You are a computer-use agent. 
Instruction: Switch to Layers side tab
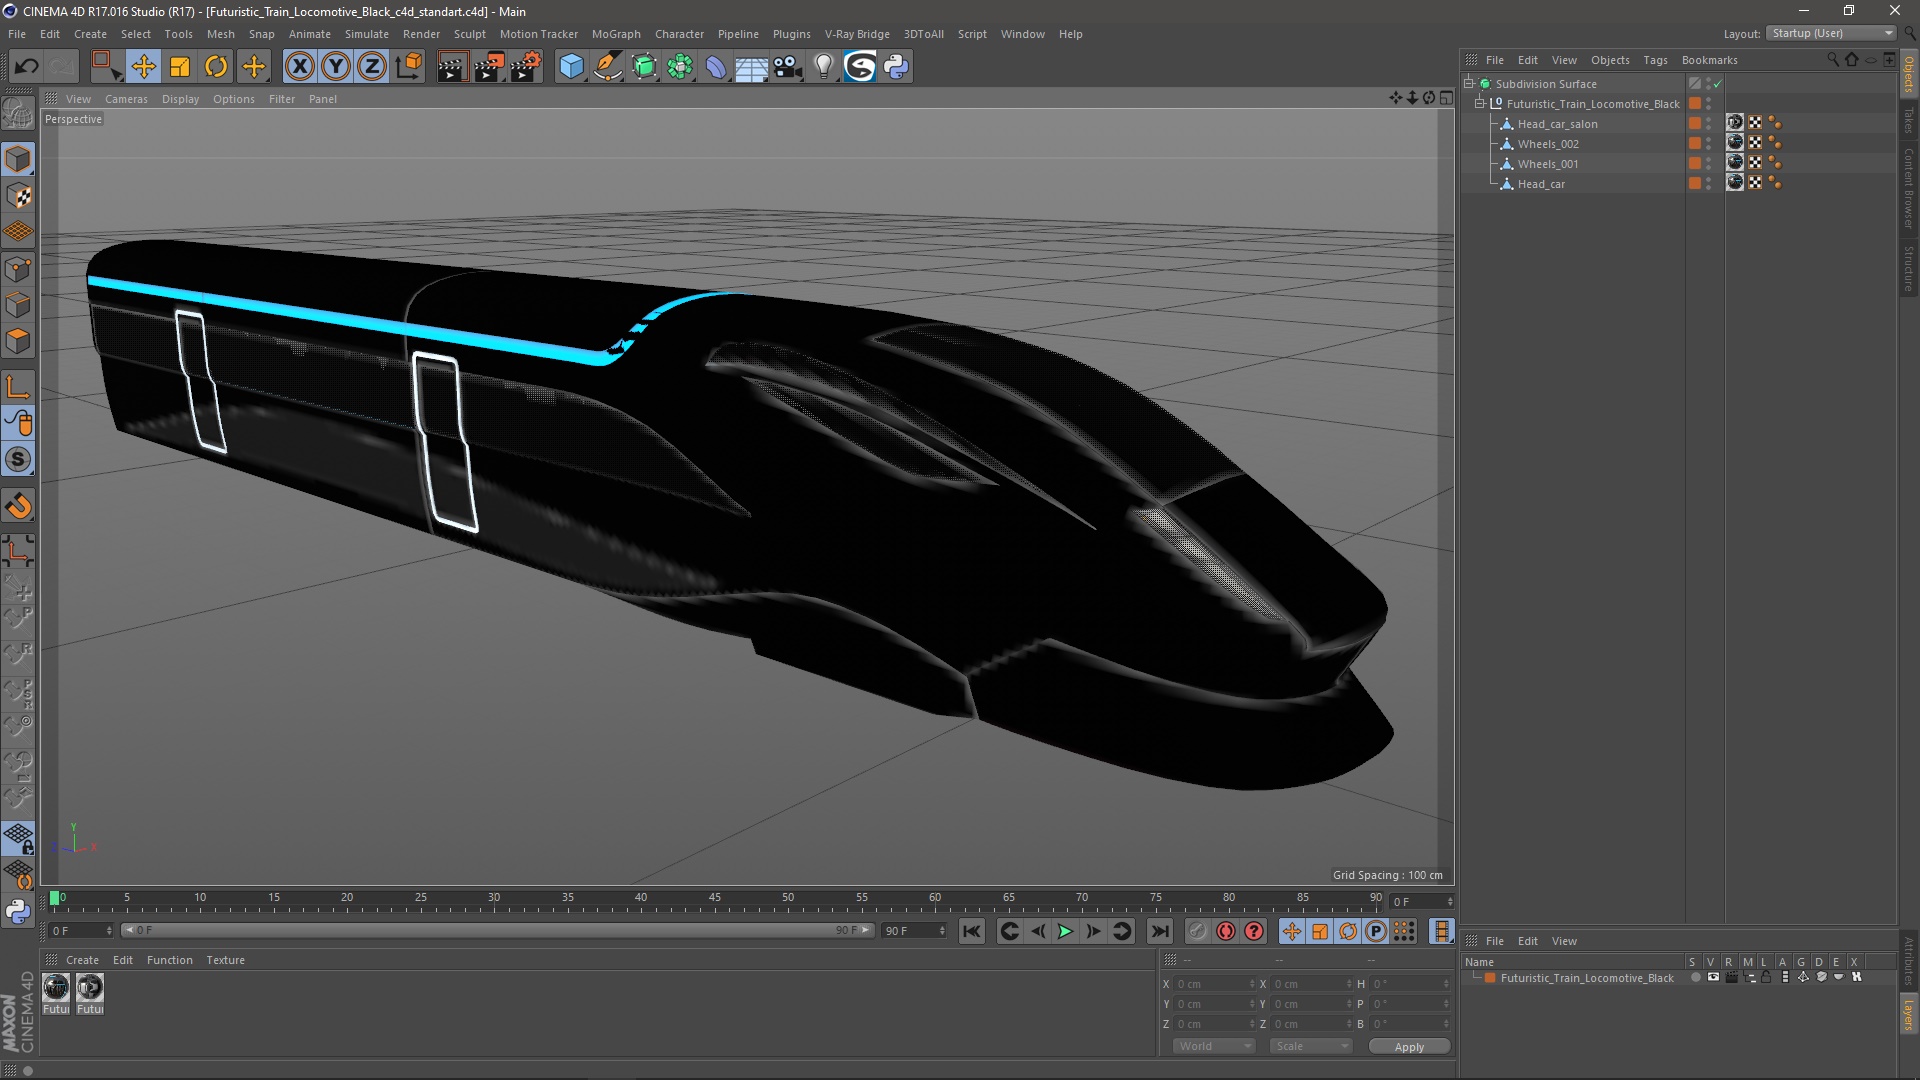(1909, 1016)
